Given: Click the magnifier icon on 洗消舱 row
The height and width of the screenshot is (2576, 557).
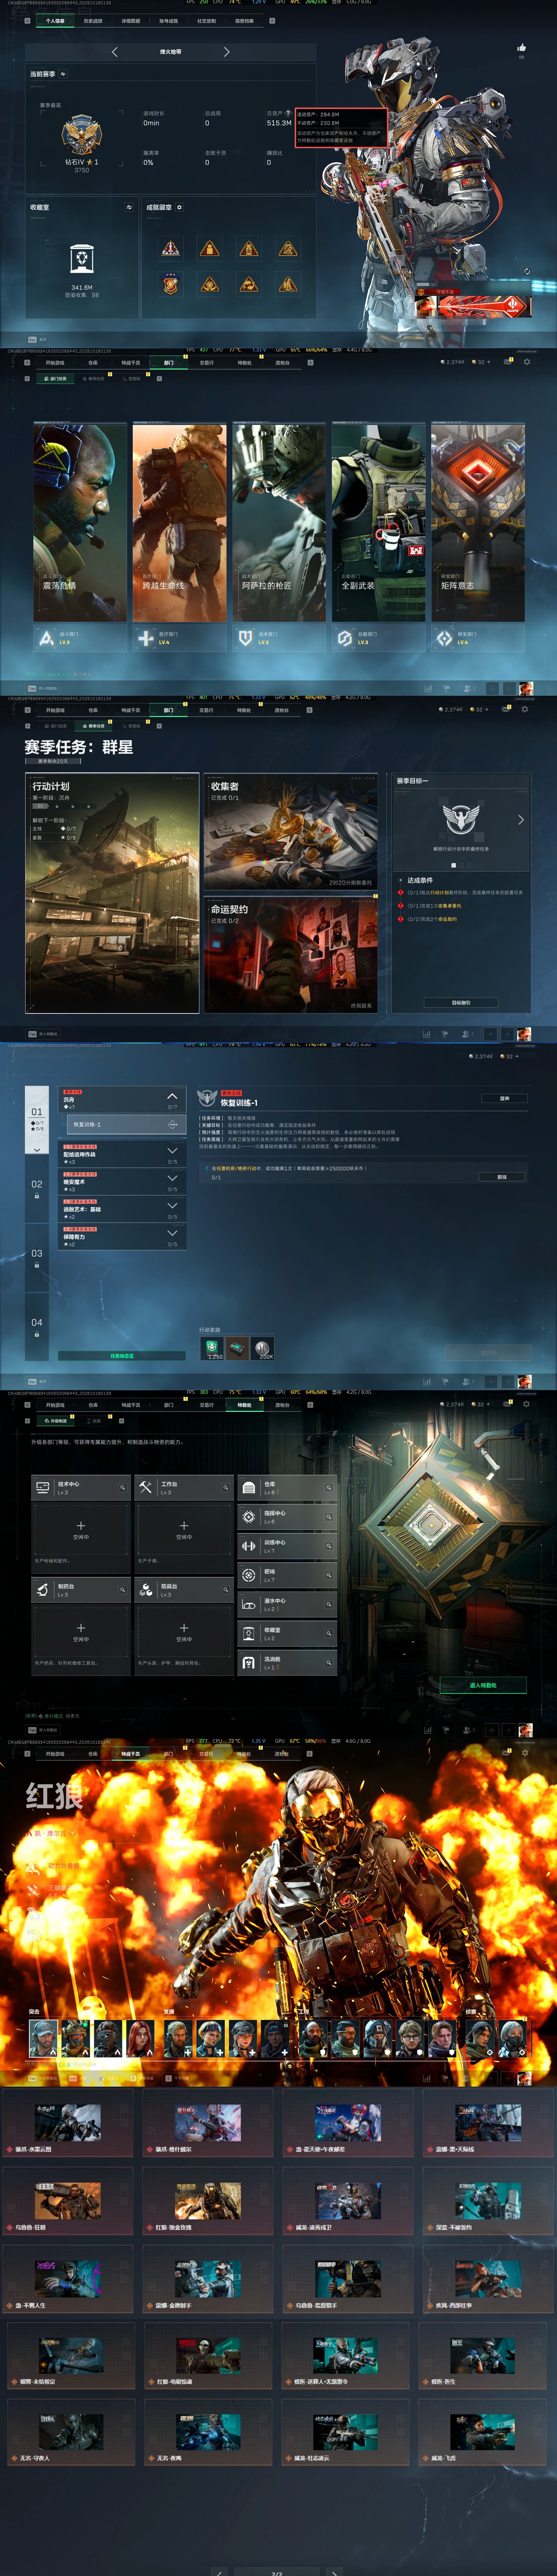Looking at the screenshot, I should (329, 1663).
